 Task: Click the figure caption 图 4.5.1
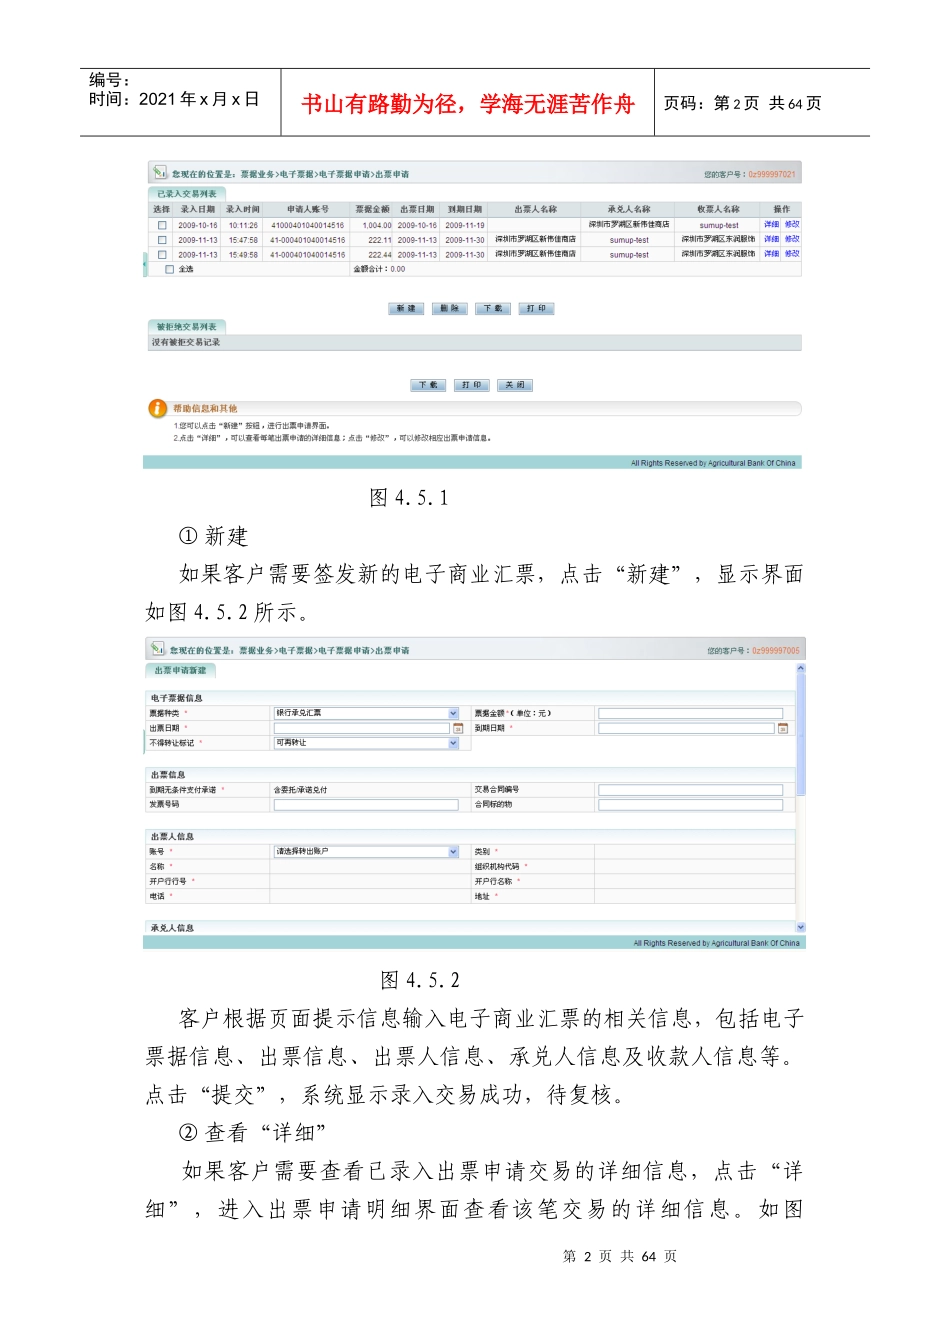pyautogui.click(x=409, y=498)
